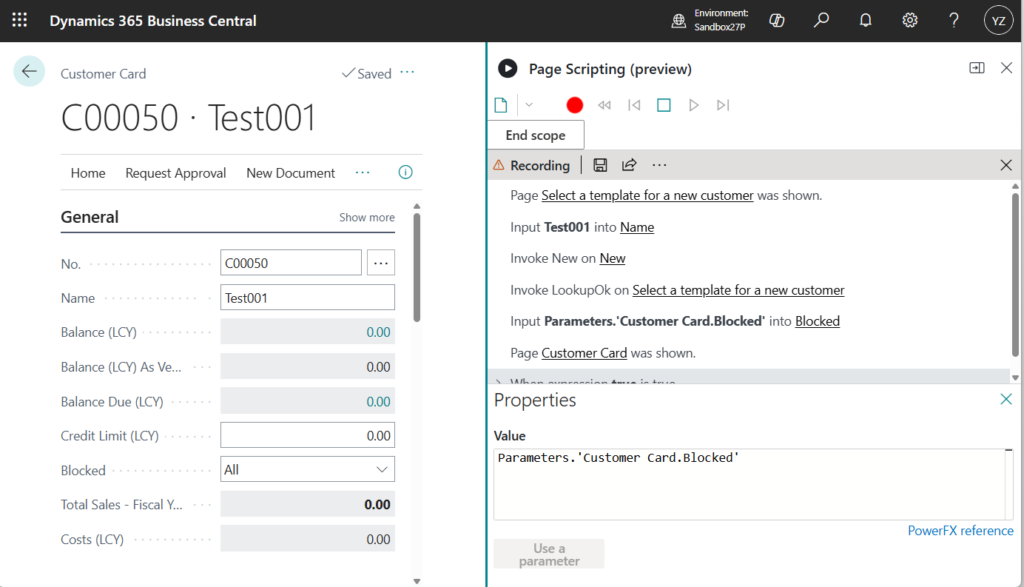The image size is (1024, 587).
Task: Open the app launcher waffle menu
Action: pos(20,20)
